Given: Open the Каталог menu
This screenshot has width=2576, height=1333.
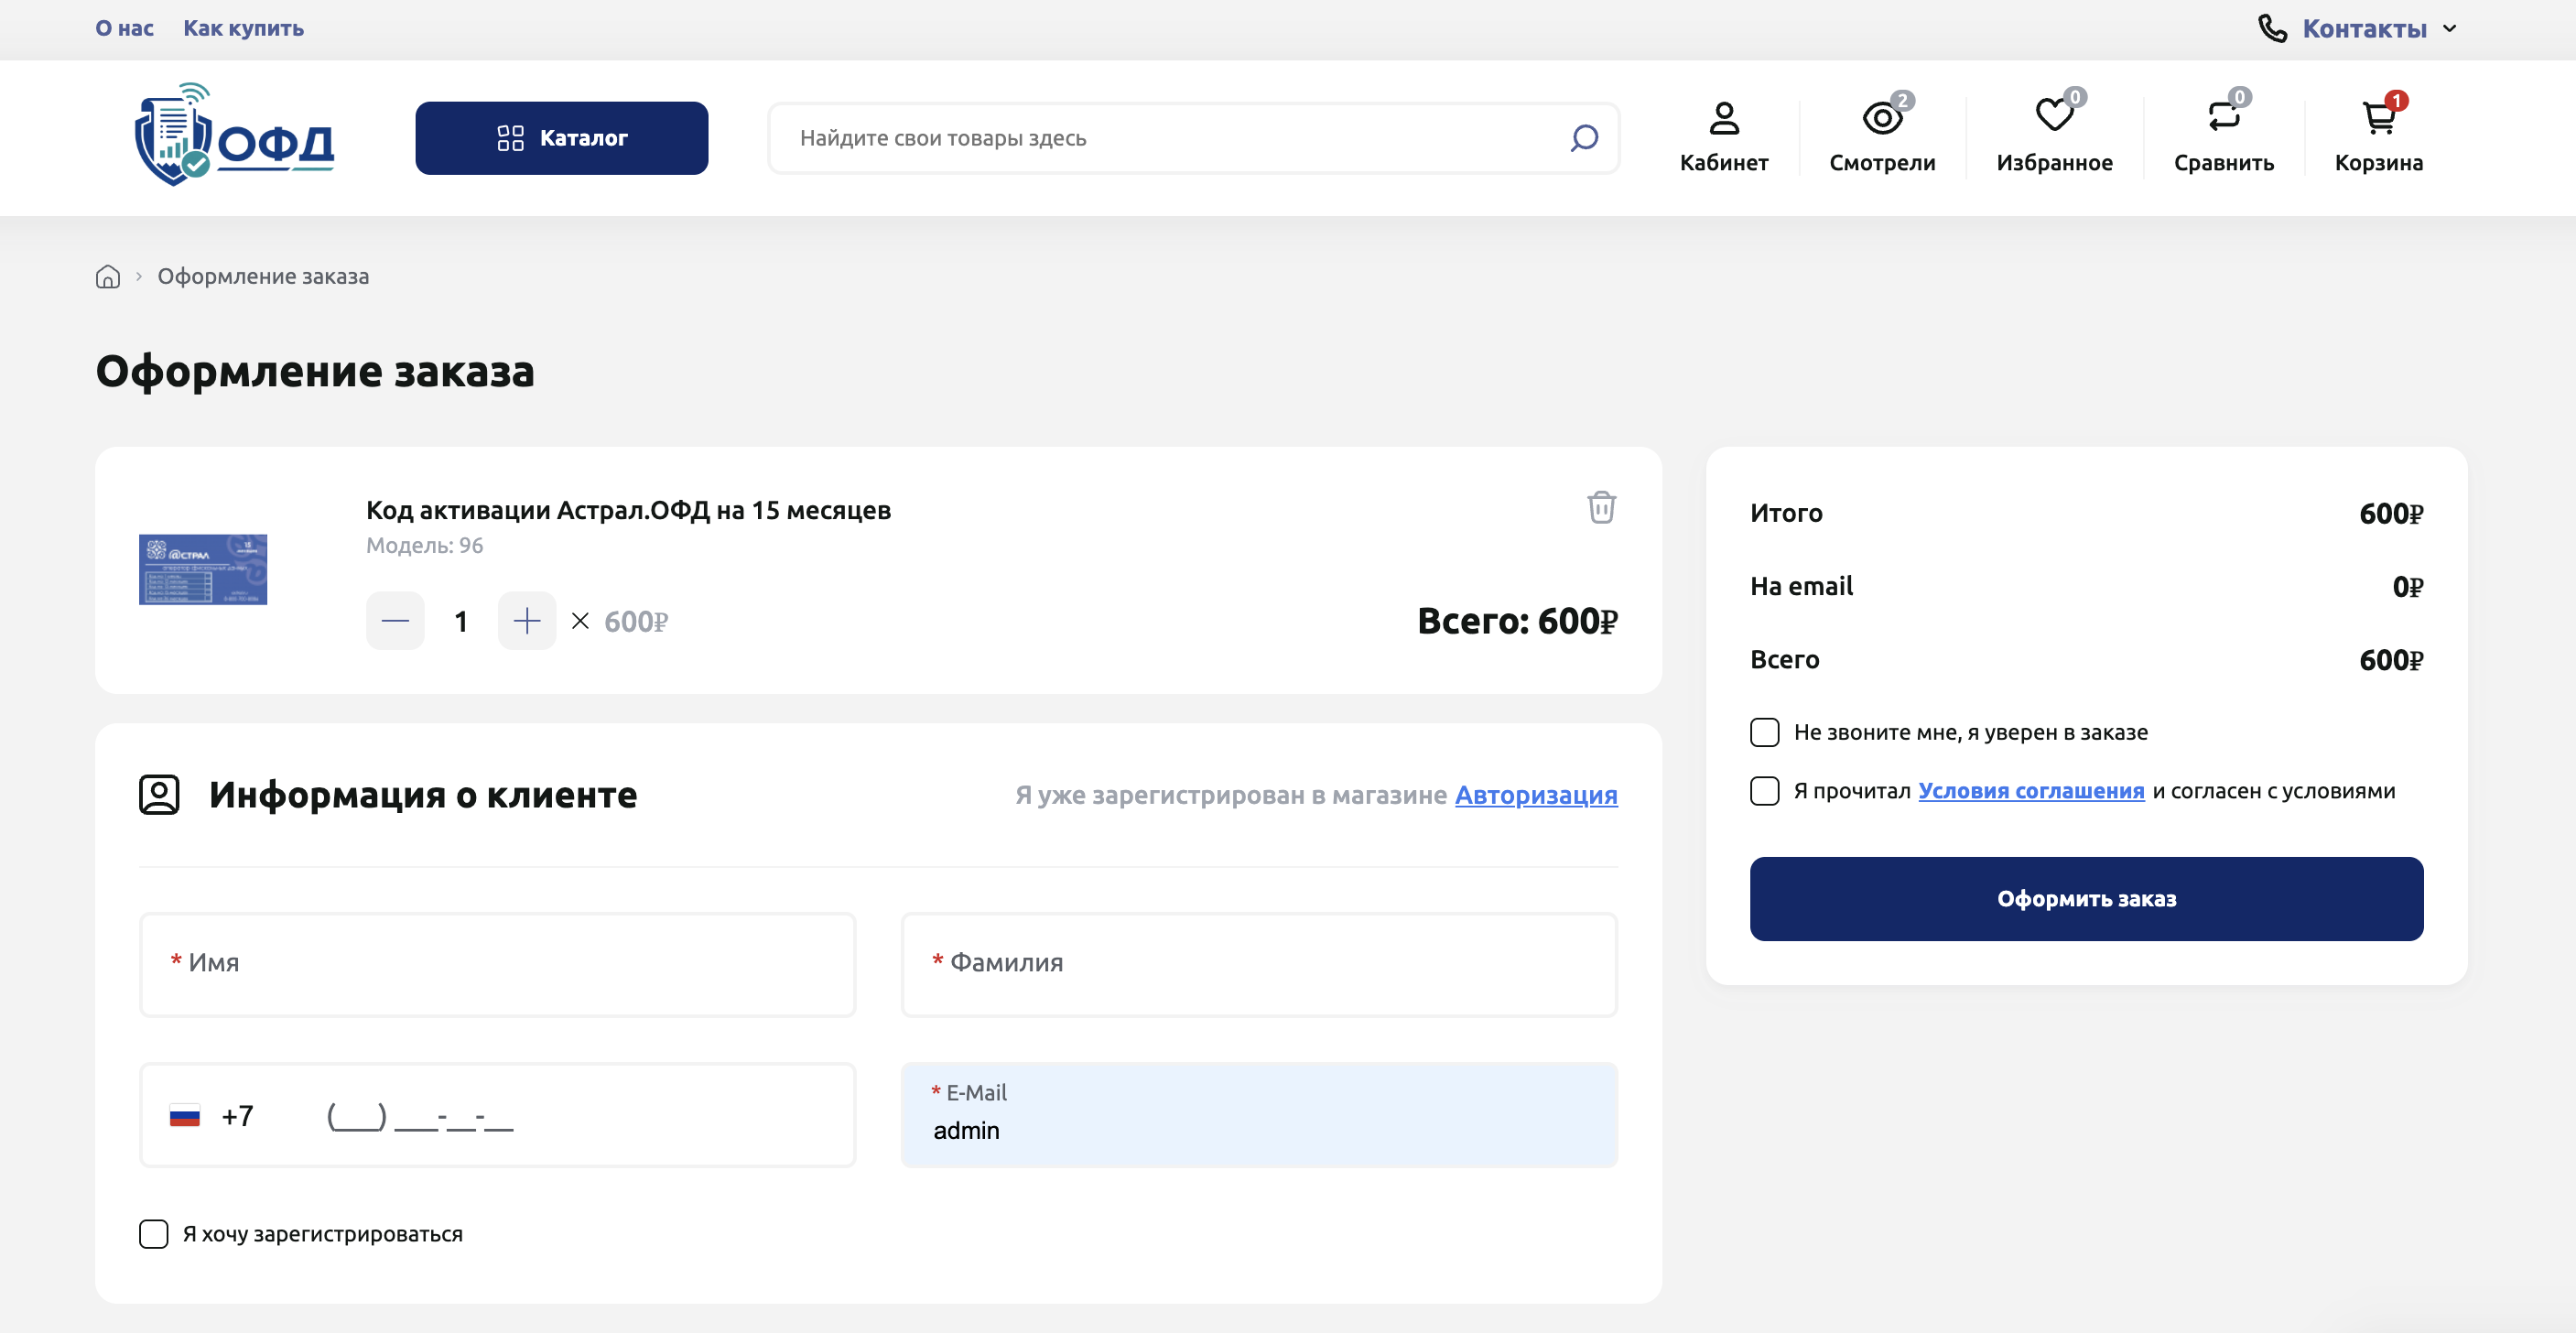Looking at the screenshot, I should (x=562, y=138).
